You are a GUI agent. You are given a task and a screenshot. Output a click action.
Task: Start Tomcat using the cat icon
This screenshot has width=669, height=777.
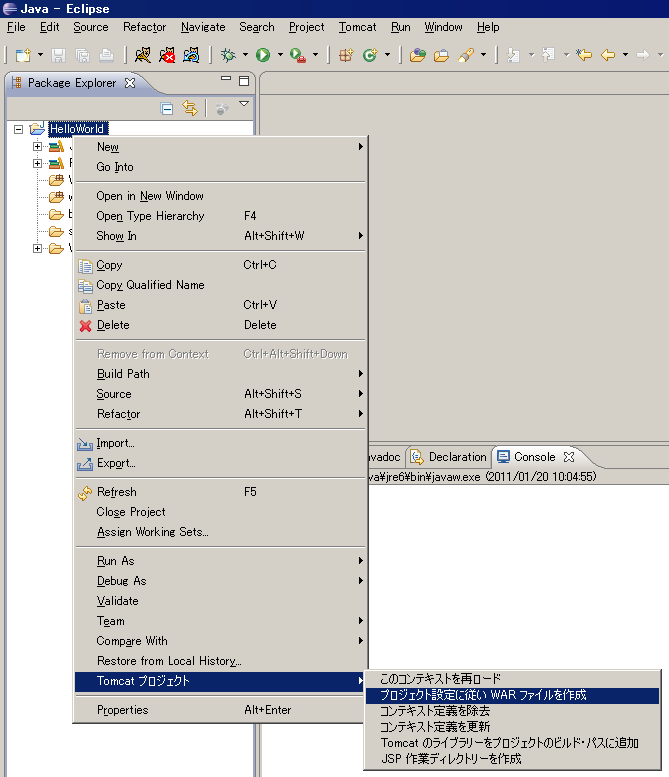[x=143, y=55]
